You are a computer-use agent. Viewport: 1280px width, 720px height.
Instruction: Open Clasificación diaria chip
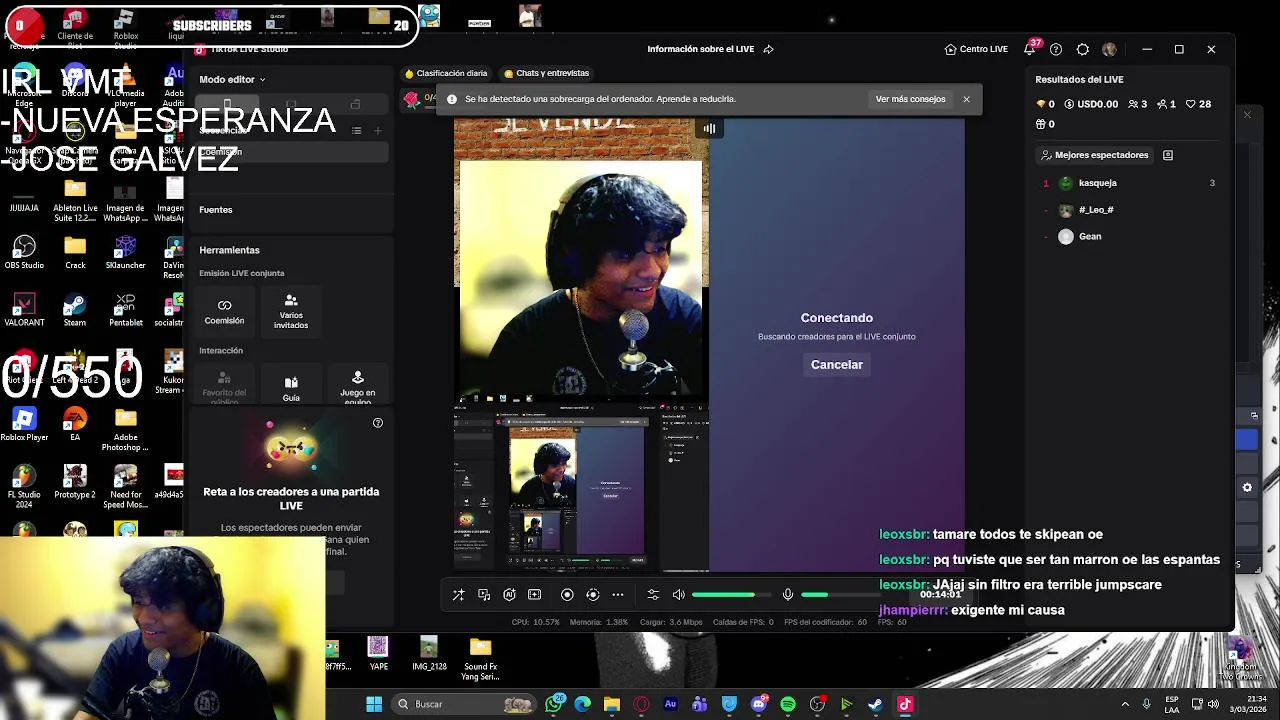pos(445,73)
